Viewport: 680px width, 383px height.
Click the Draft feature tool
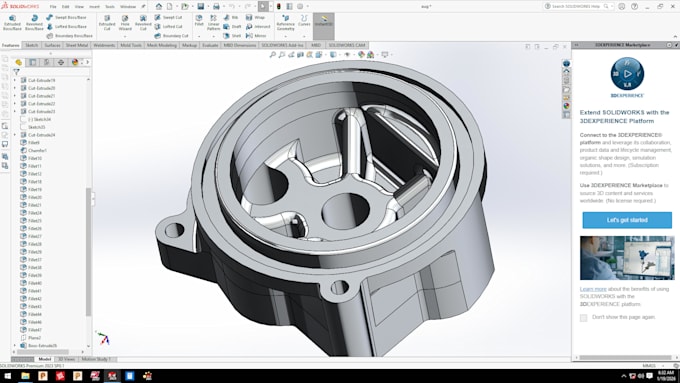(232, 26)
